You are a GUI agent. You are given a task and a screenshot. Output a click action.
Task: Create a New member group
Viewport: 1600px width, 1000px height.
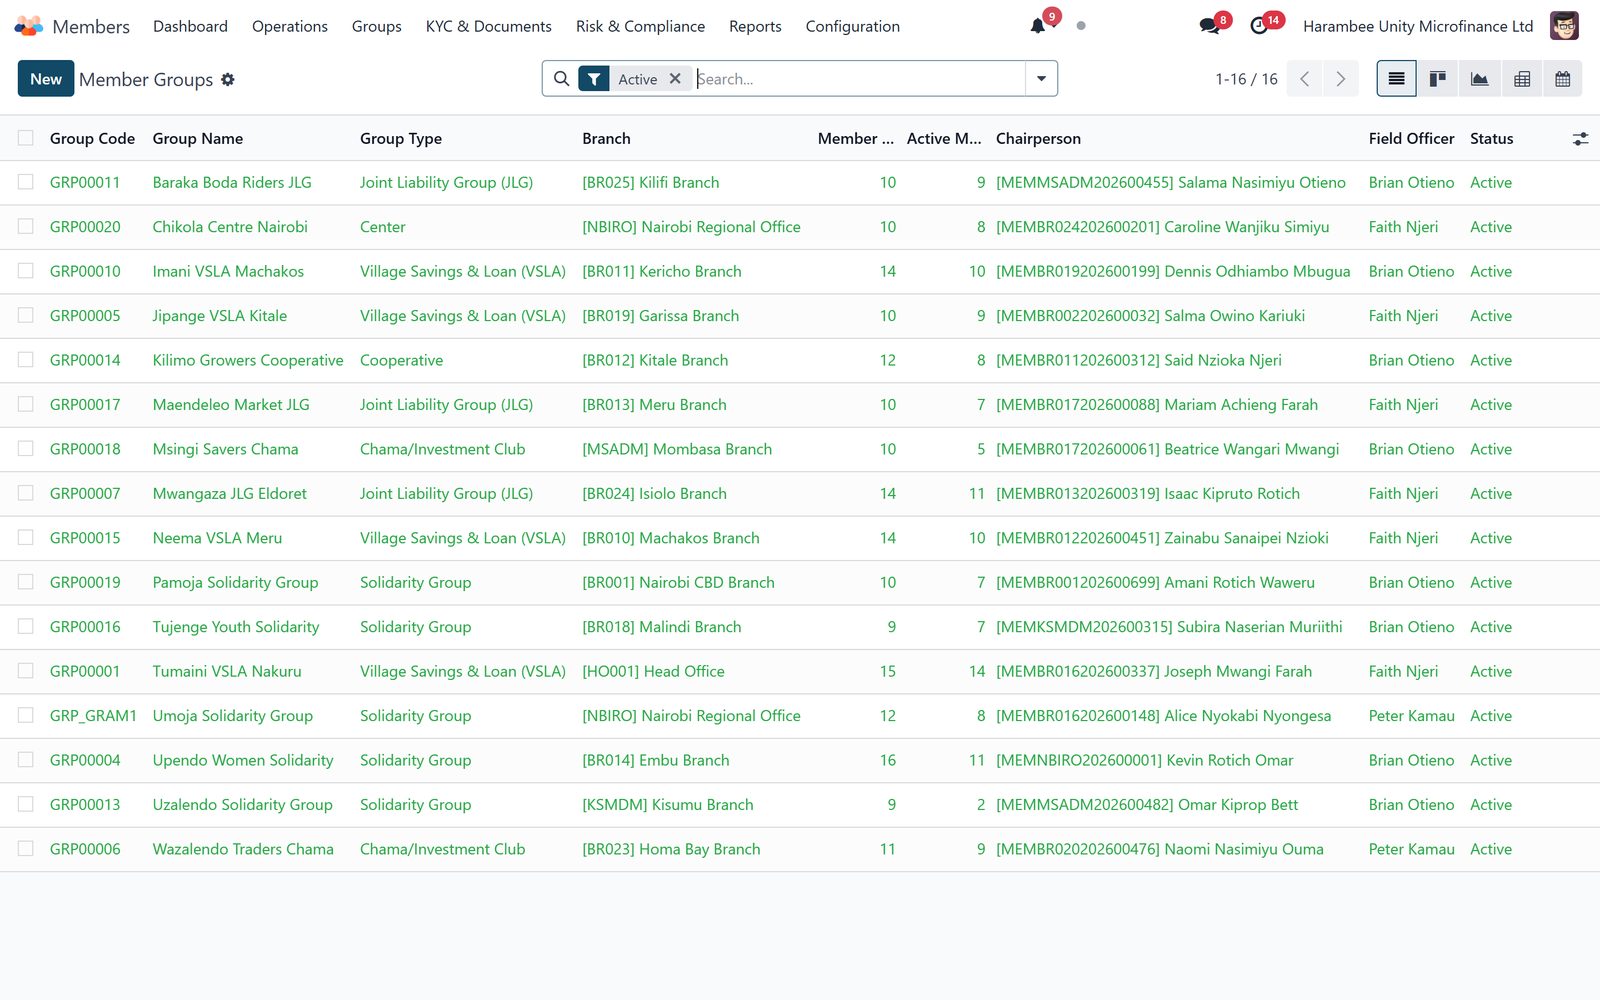pos(46,79)
